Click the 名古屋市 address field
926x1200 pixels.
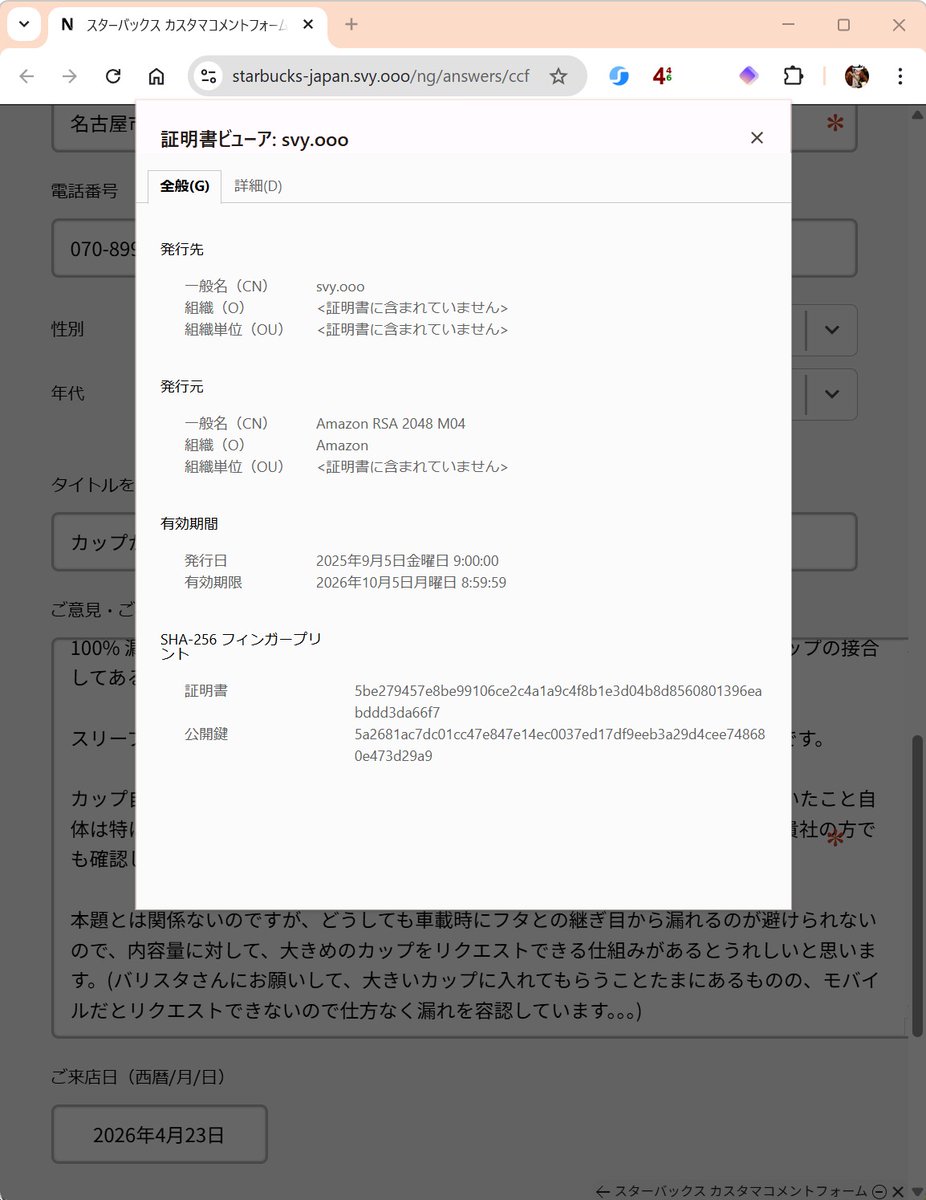pyautogui.click(x=454, y=124)
